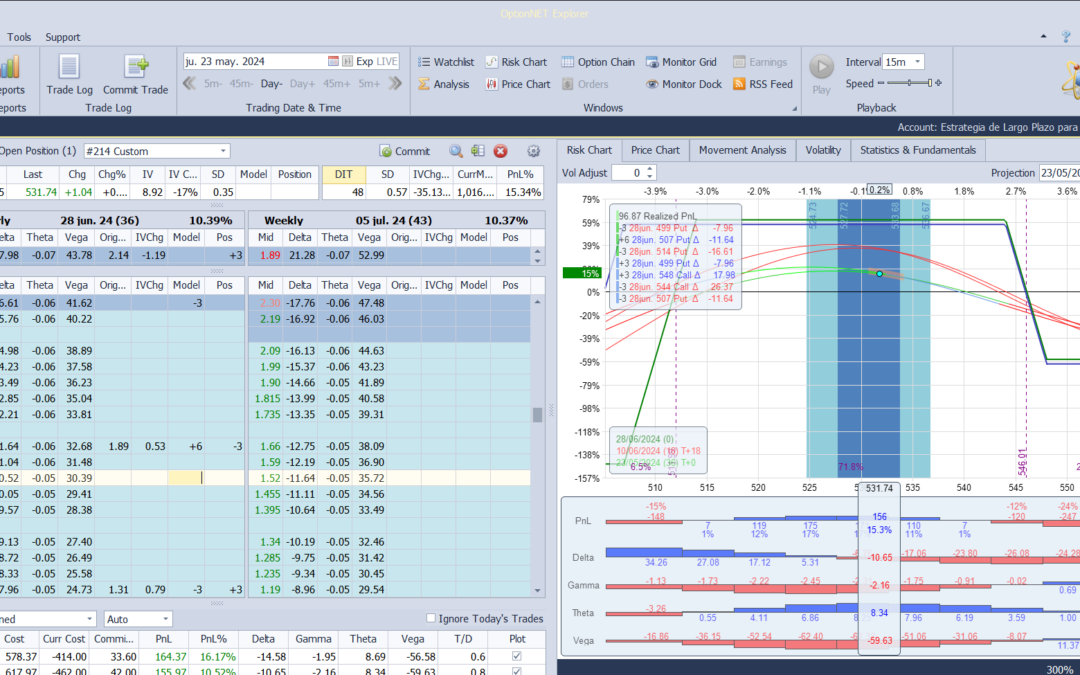The width and height of the screenshot is (1080, 675).
Task: Click the 1.52 Mid price cell
Action: click(266, 478)
